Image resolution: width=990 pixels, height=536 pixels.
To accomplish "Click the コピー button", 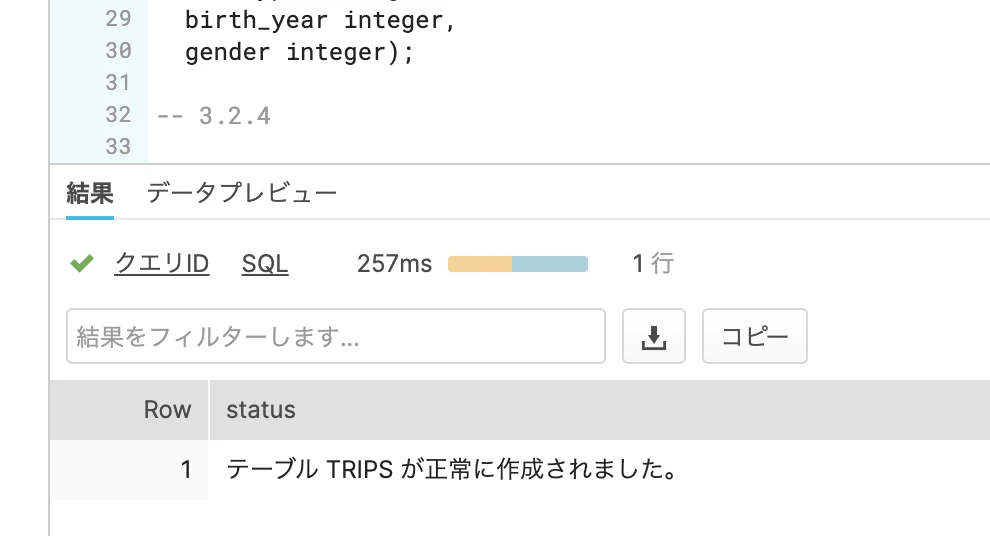I will coord(754,336).
